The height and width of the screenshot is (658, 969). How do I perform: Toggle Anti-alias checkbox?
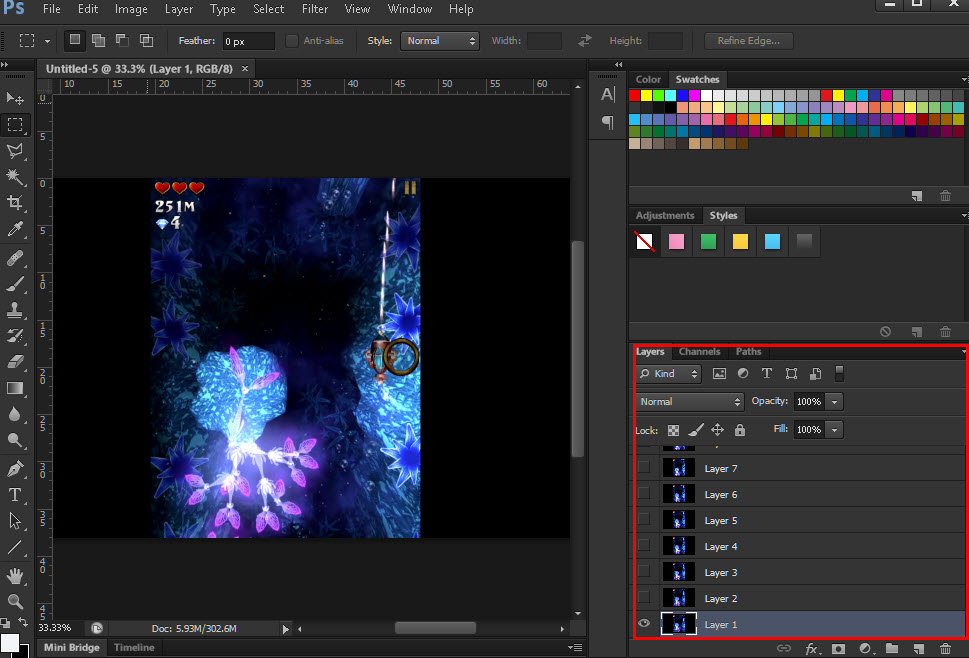pyautogui.click(x=292, y=41)
